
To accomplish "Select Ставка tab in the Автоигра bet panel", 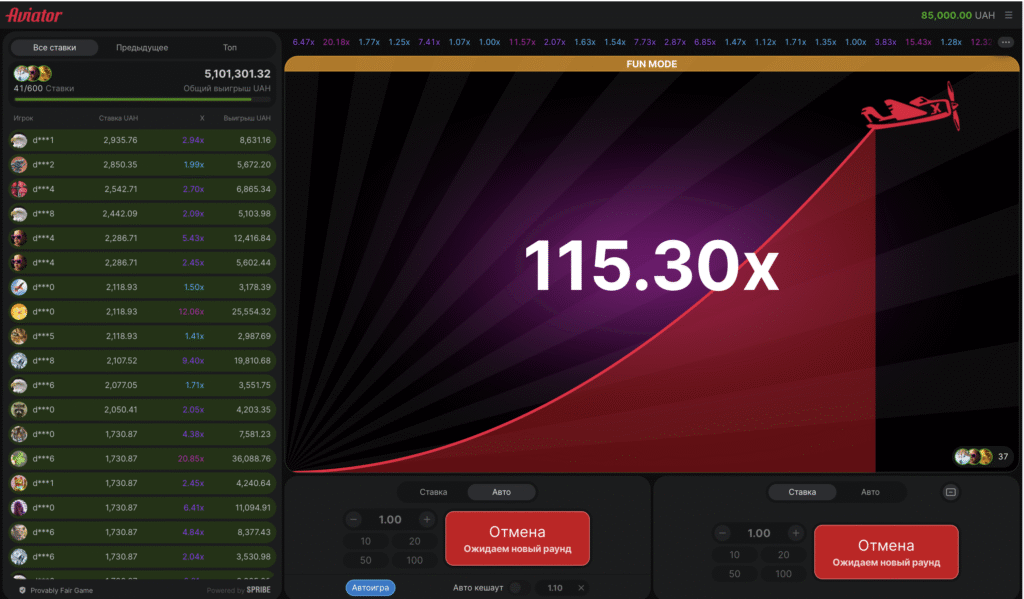I will coord(433,492).
